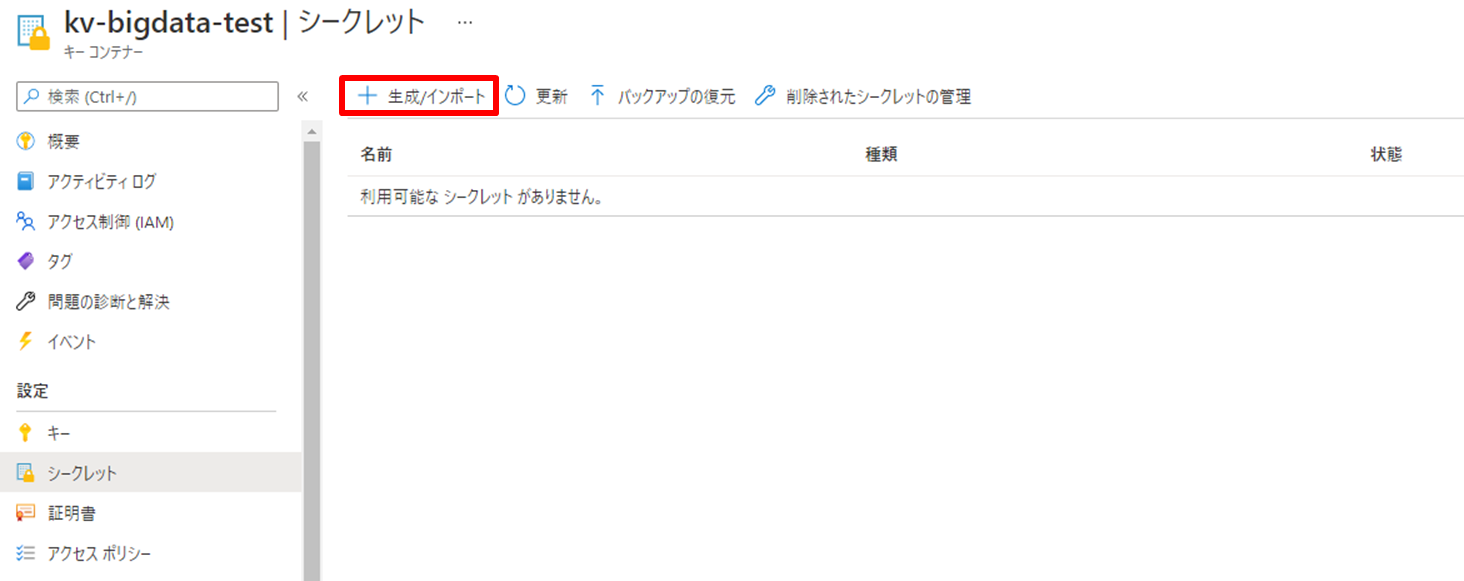Click the ellipsis more options in title
Image resolution: width=1464 pixels, height=581 pixels.
point(465,23)
